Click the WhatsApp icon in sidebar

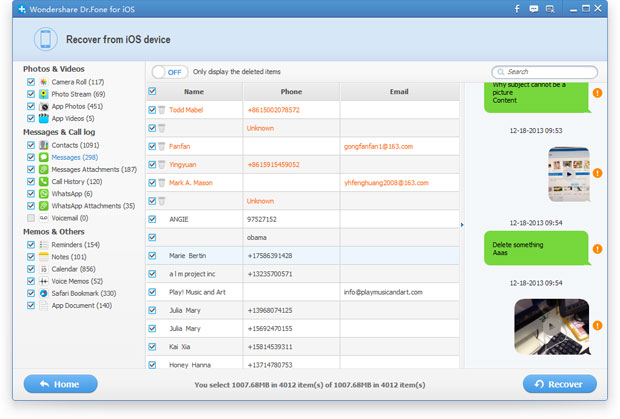coord(43,194)
